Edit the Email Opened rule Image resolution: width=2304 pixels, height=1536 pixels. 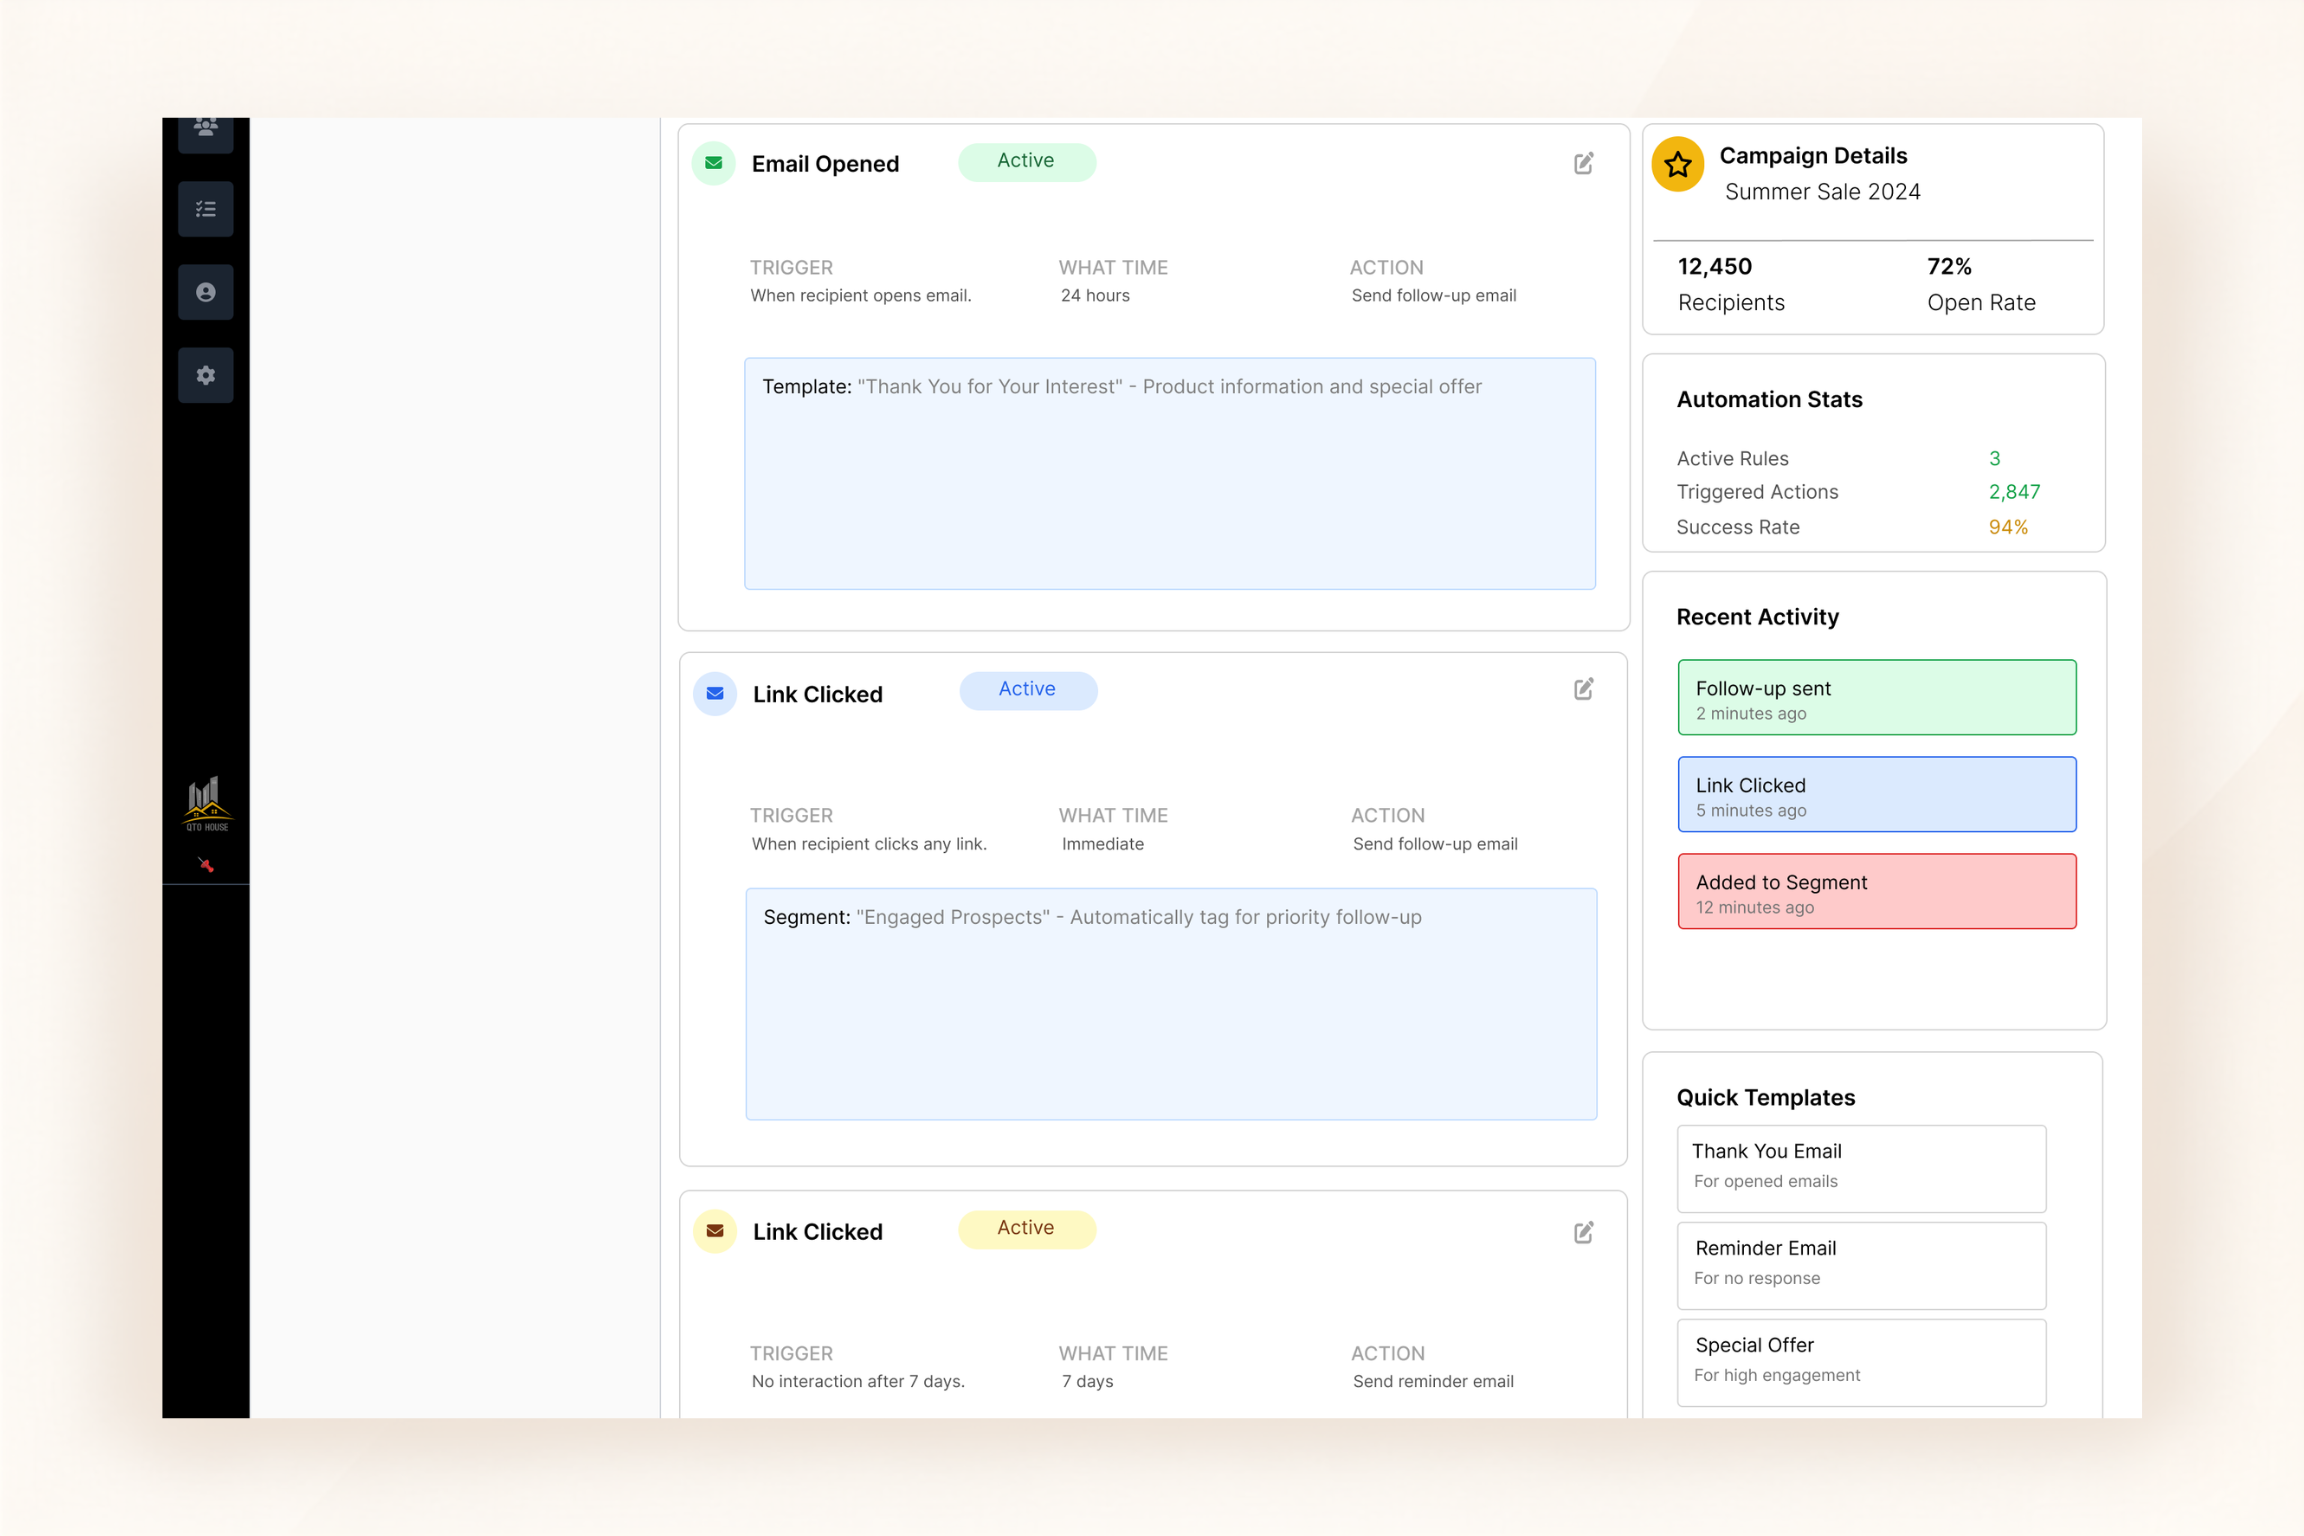pyautogui.click(x=1583, y=163)
